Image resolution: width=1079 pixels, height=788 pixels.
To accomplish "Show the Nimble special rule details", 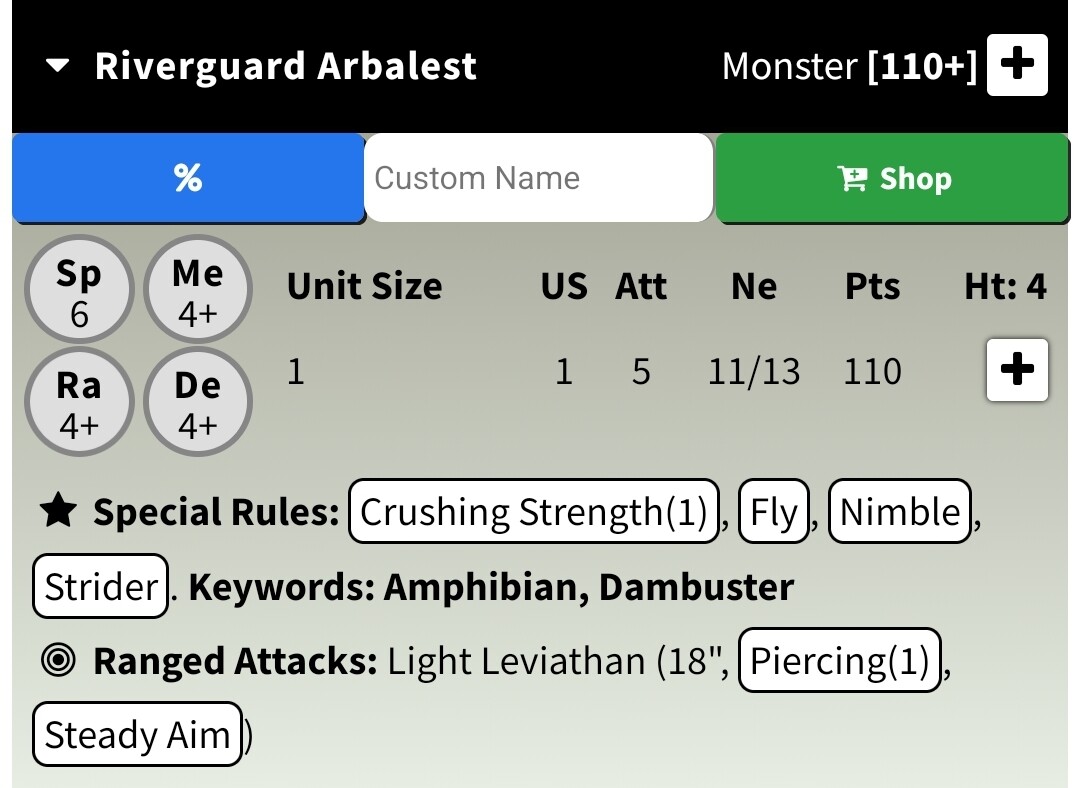I will coord(900,512).
